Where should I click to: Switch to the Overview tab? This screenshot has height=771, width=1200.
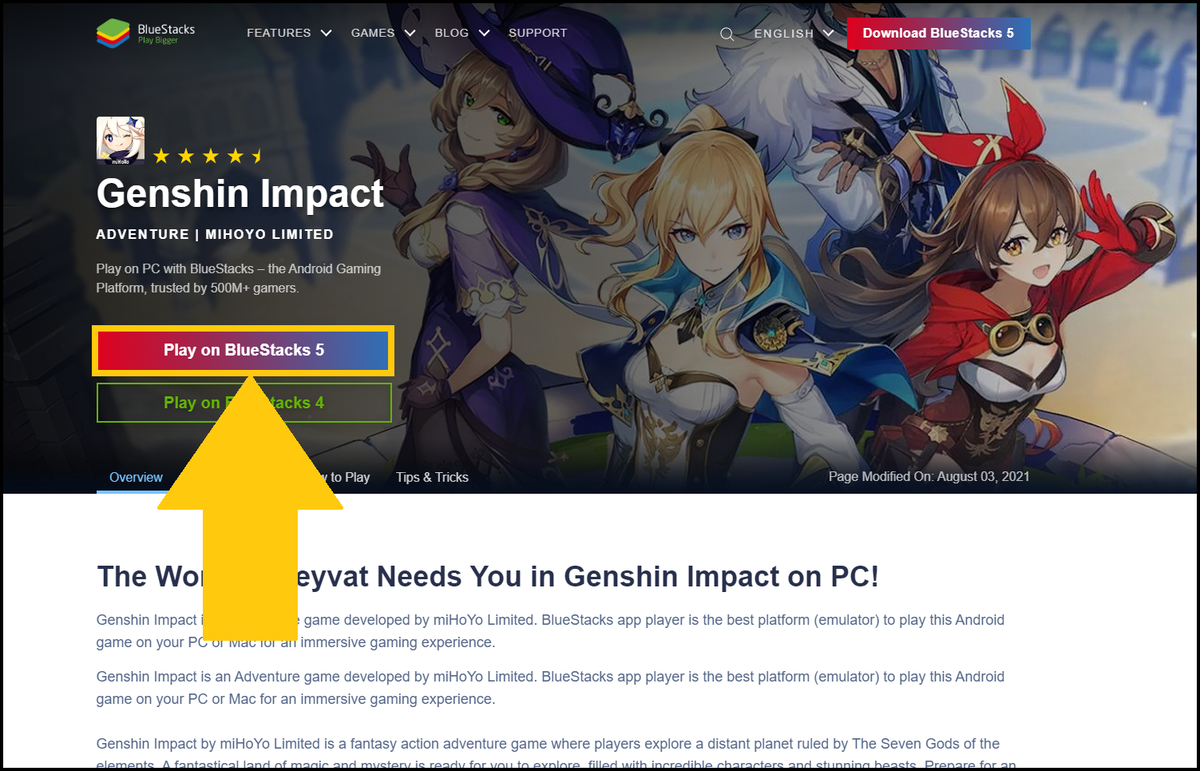click(136, 477)
